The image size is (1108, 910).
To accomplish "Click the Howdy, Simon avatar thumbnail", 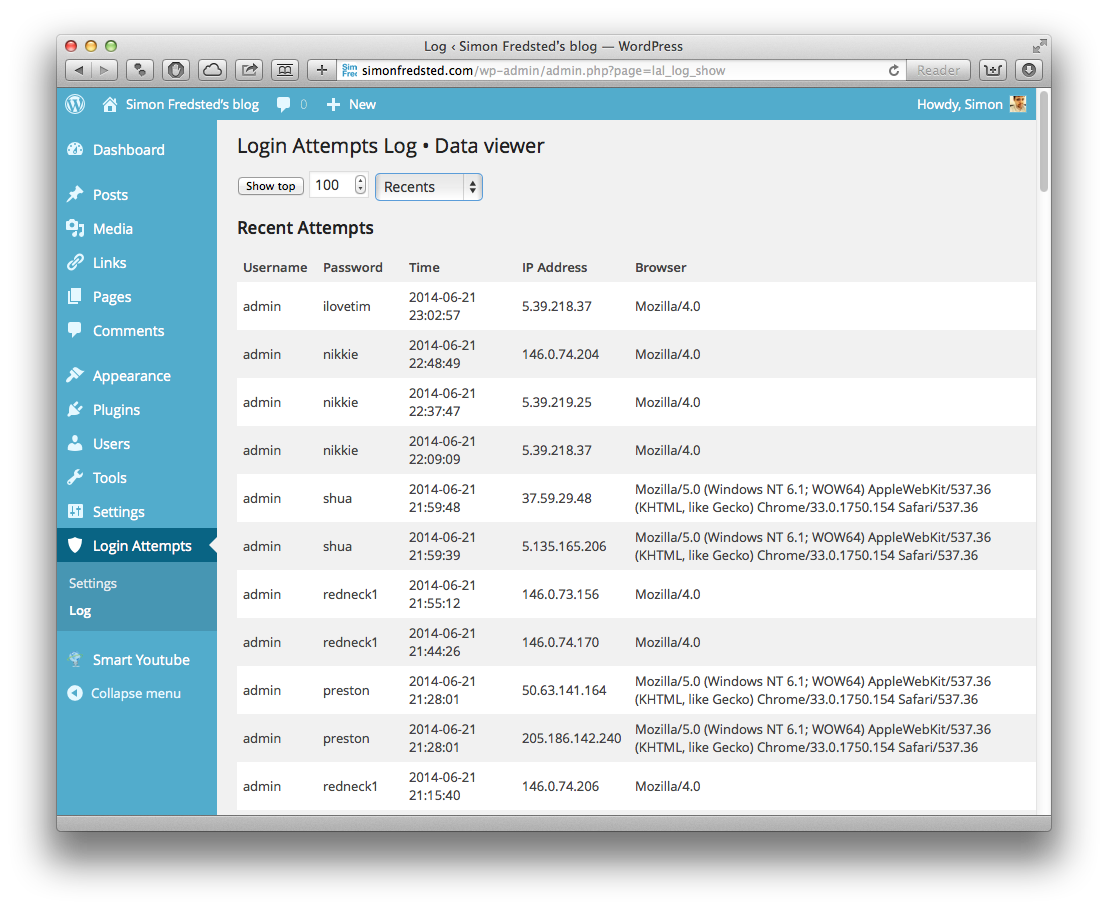I will click(x=1018, y=104).
